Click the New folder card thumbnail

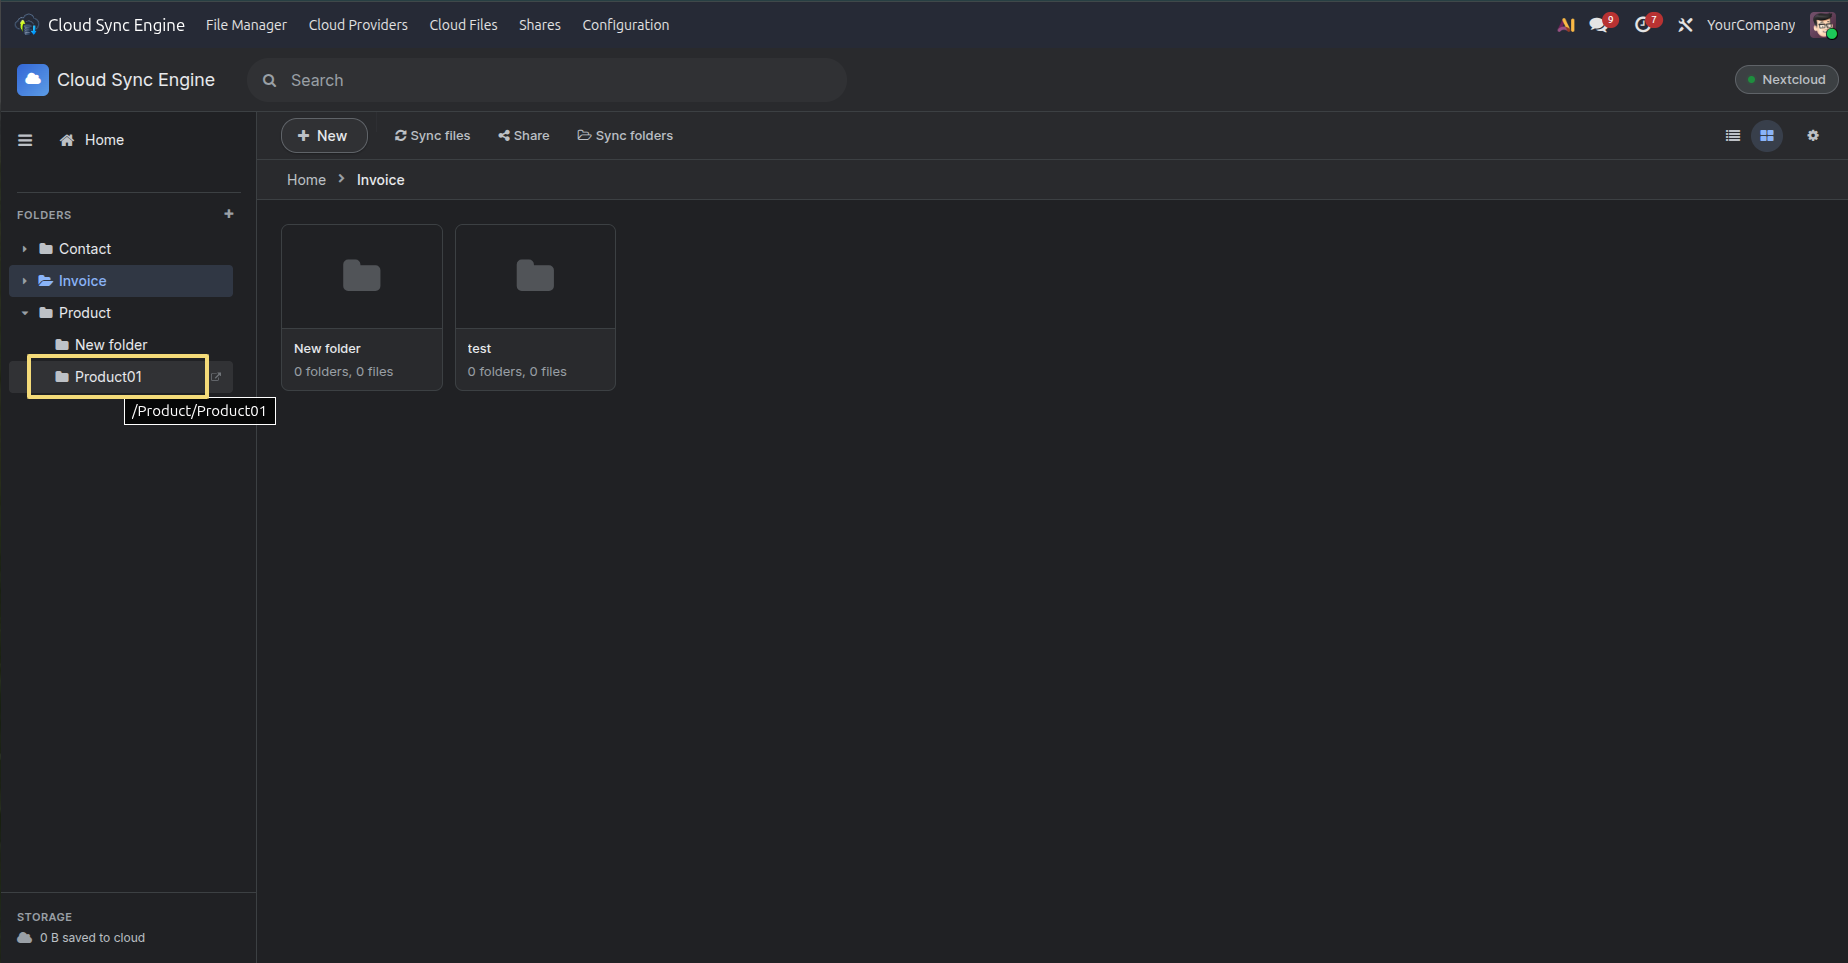coord(362,276)
